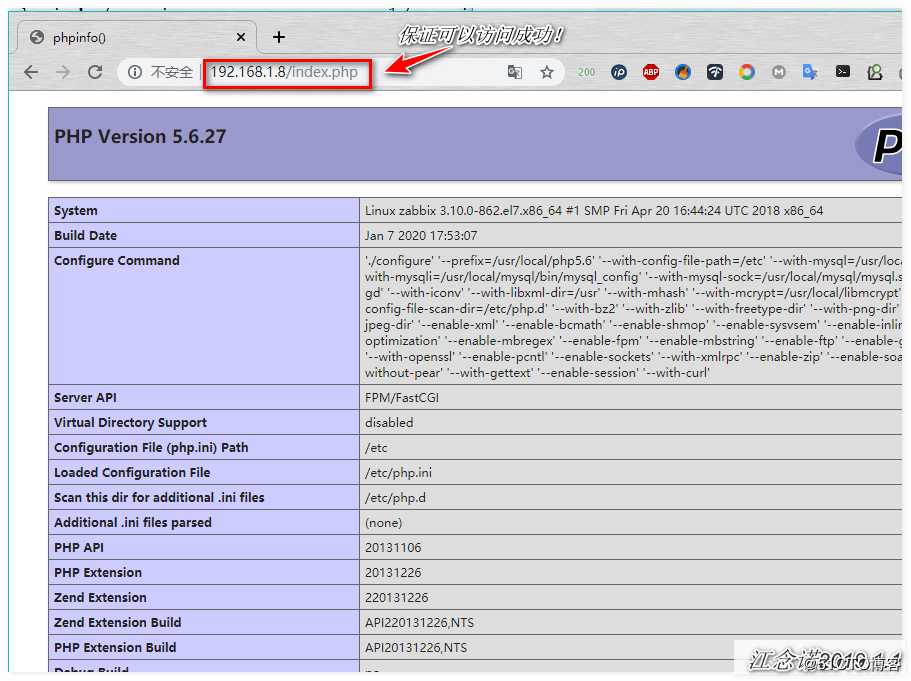Open the IP address extension icon
Screen dimensions: 911x681
tap(619, 72)
